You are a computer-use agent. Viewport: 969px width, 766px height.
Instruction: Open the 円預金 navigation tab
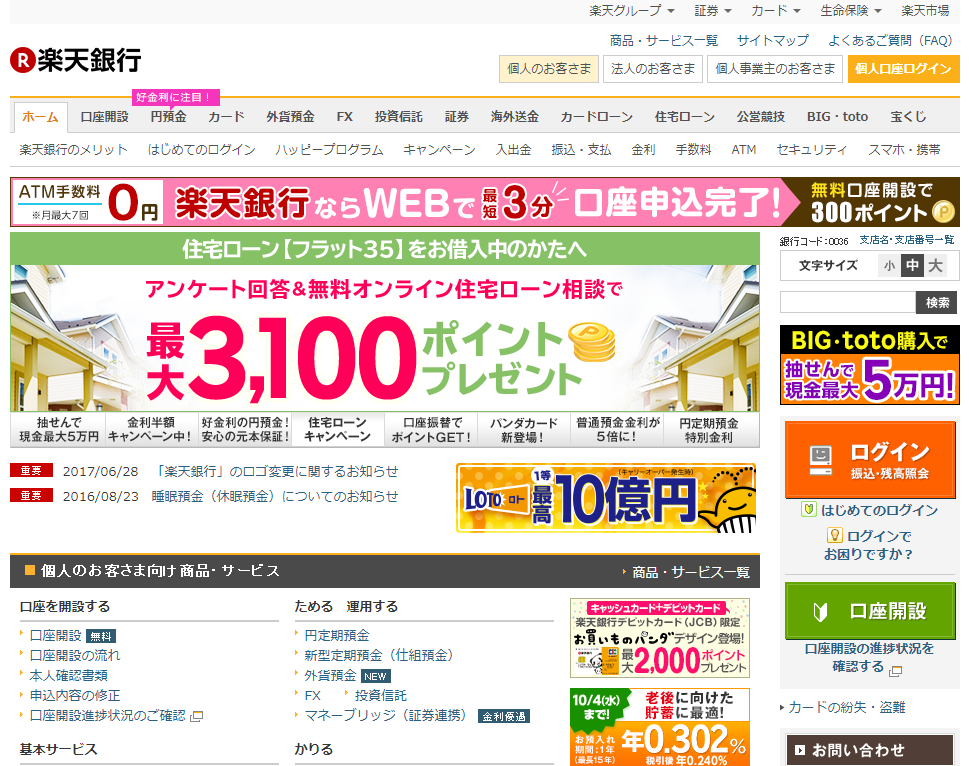pos(168,117)
